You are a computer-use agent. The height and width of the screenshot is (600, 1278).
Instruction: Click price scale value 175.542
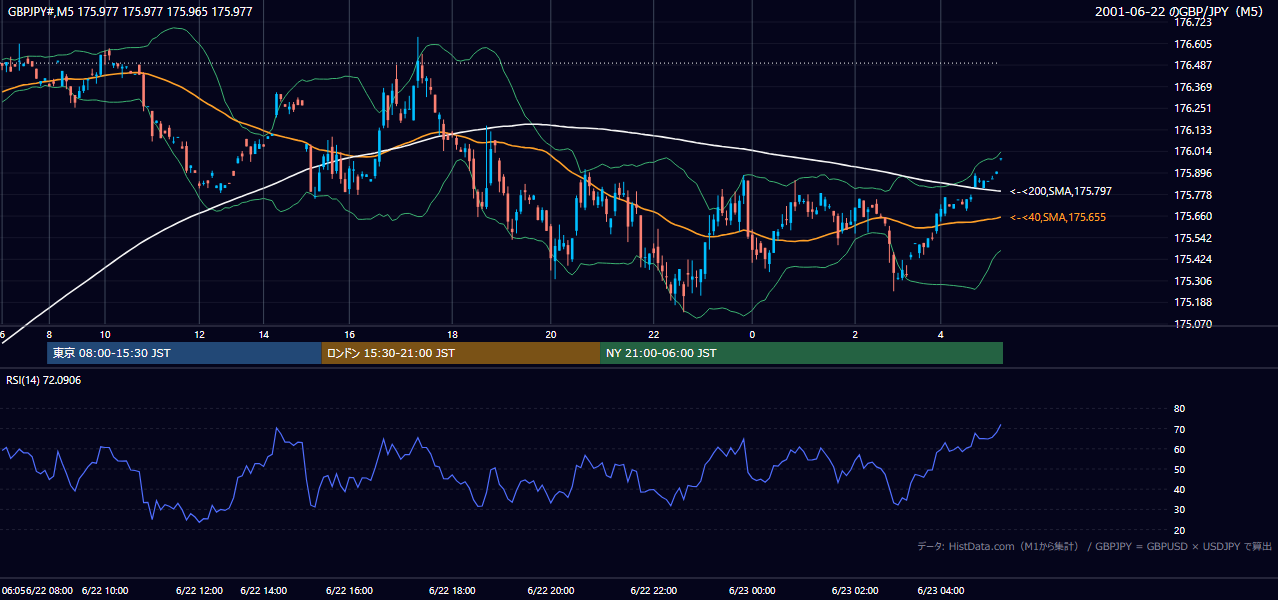coord(1192,238)
